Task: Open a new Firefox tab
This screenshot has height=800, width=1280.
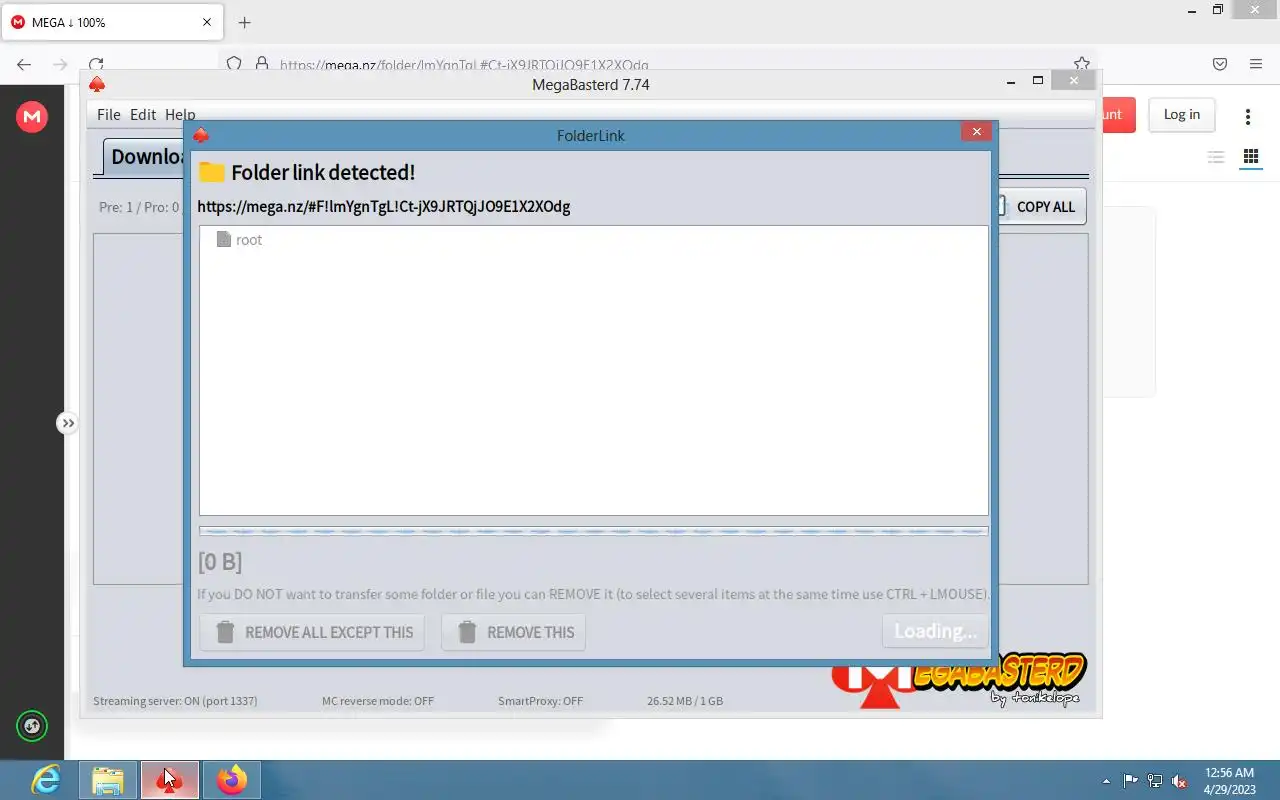Action: click(x=244, y=22)
